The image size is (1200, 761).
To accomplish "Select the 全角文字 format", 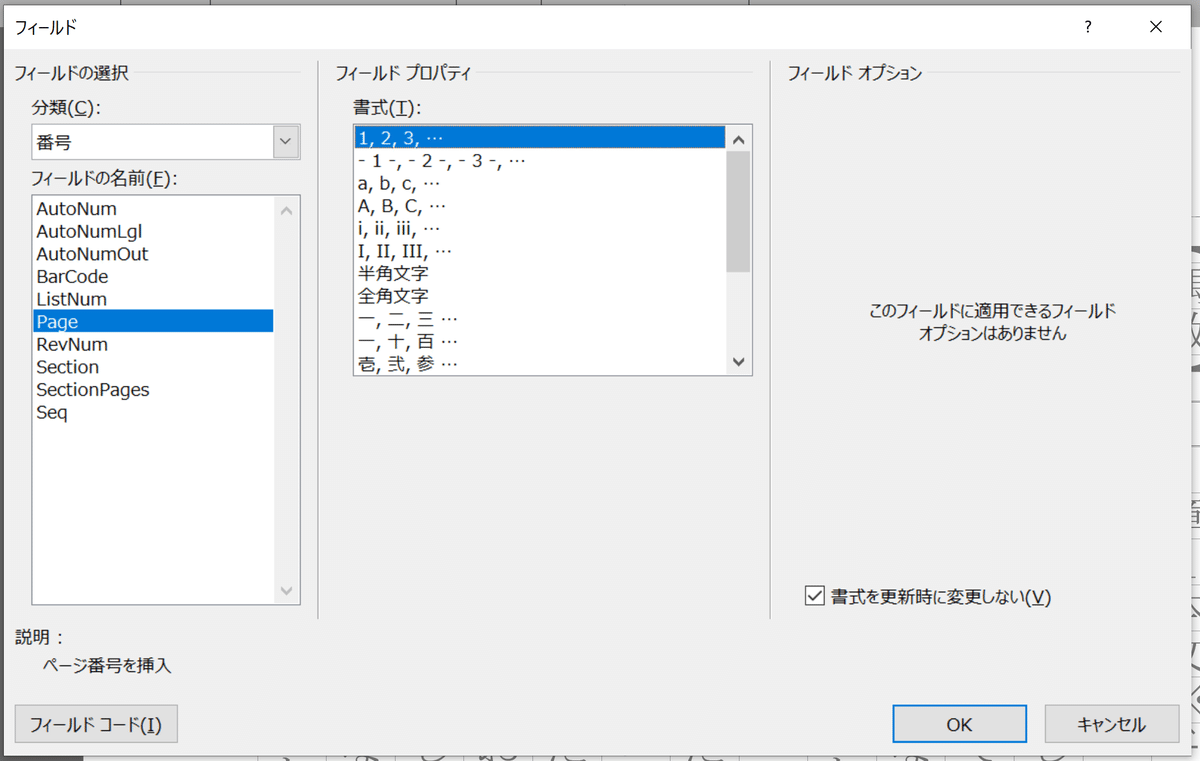I will [x=540, y=296].
